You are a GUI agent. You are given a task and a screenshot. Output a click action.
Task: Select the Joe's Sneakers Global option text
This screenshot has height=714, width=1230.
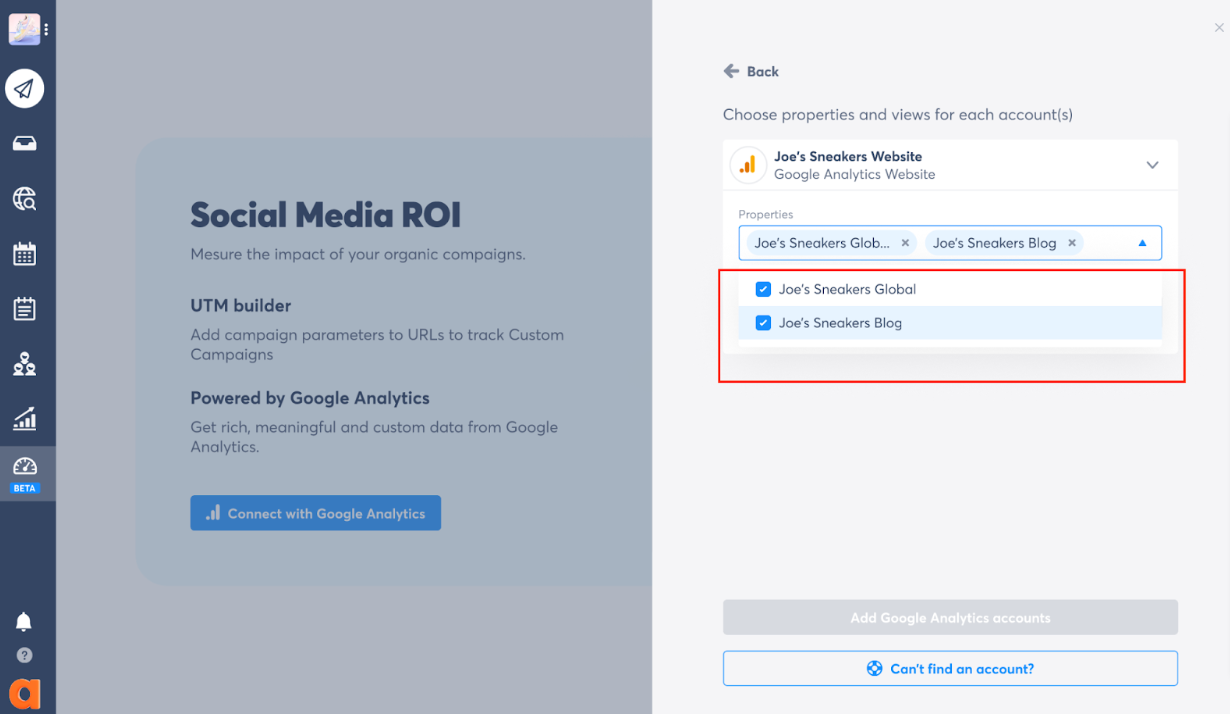pos(847,289)
